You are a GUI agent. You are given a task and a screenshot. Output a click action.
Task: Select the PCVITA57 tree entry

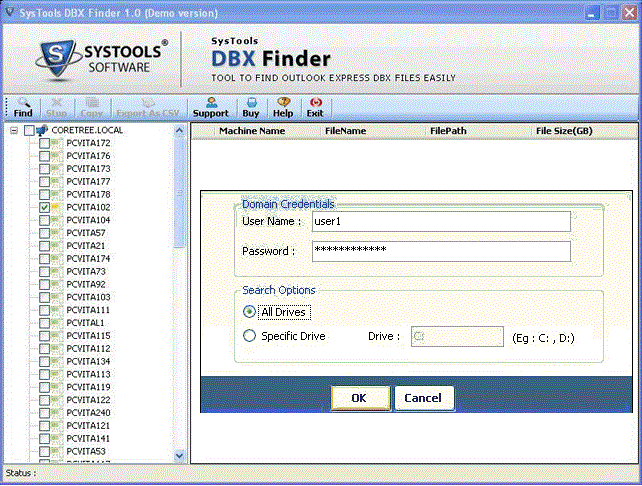(x=86, y=233)
